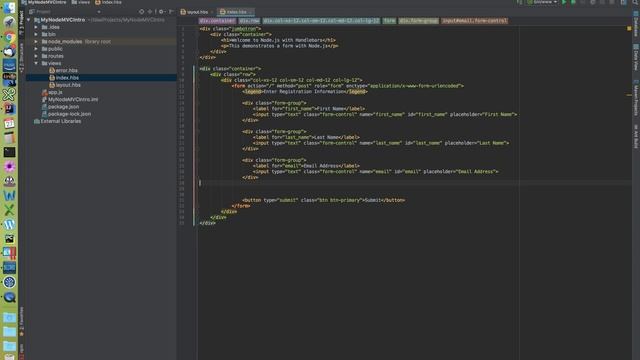The width and height of the screenshot is (640, 360).
Task: Expand the bin folder
Action: [x=36, y=34]
